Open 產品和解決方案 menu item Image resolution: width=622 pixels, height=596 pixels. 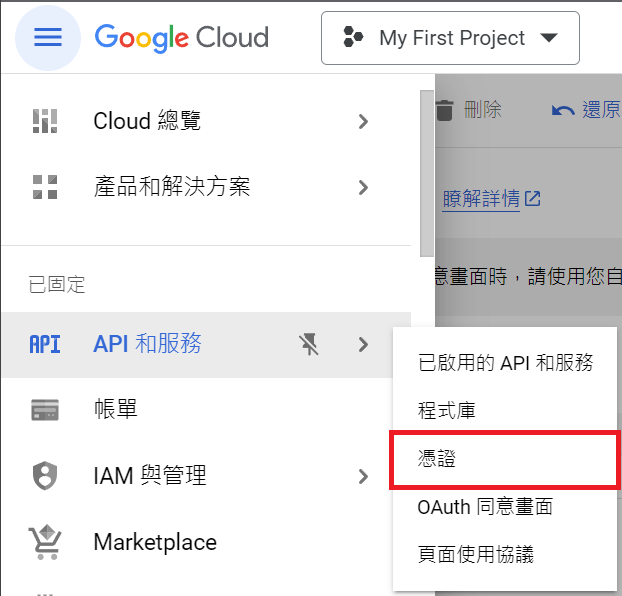coord(206,187)
